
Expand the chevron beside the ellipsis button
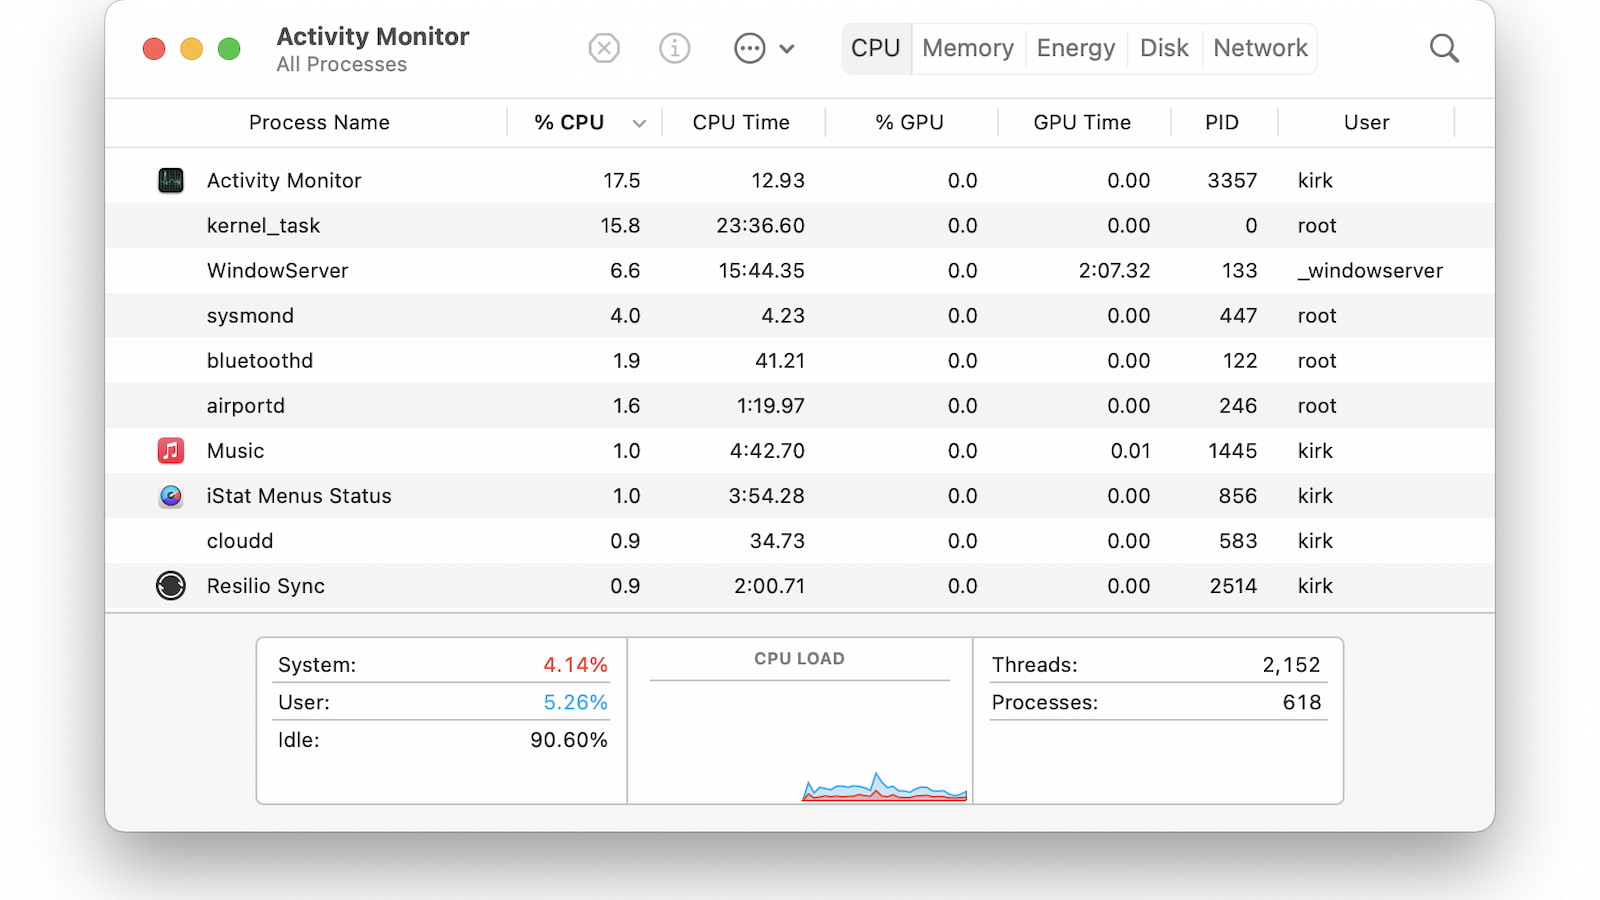point(787,48)
